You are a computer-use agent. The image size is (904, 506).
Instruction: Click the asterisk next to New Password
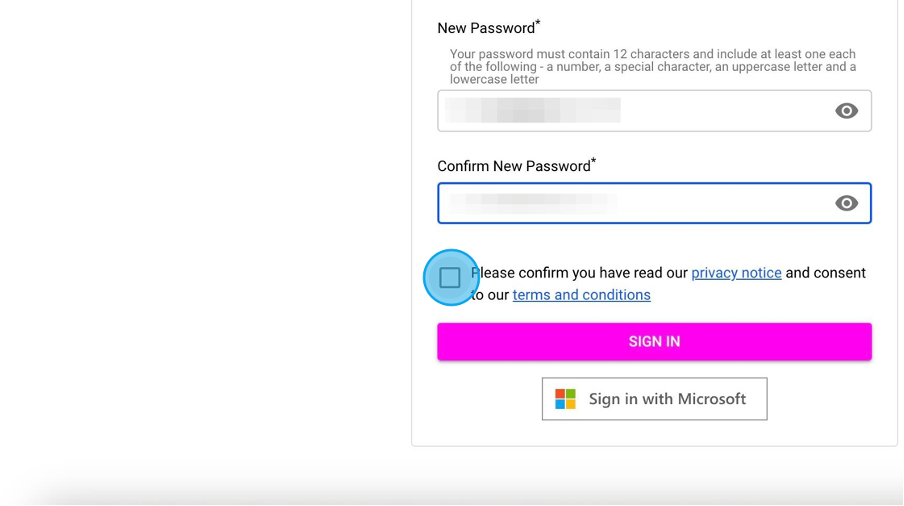coord(538,23)
